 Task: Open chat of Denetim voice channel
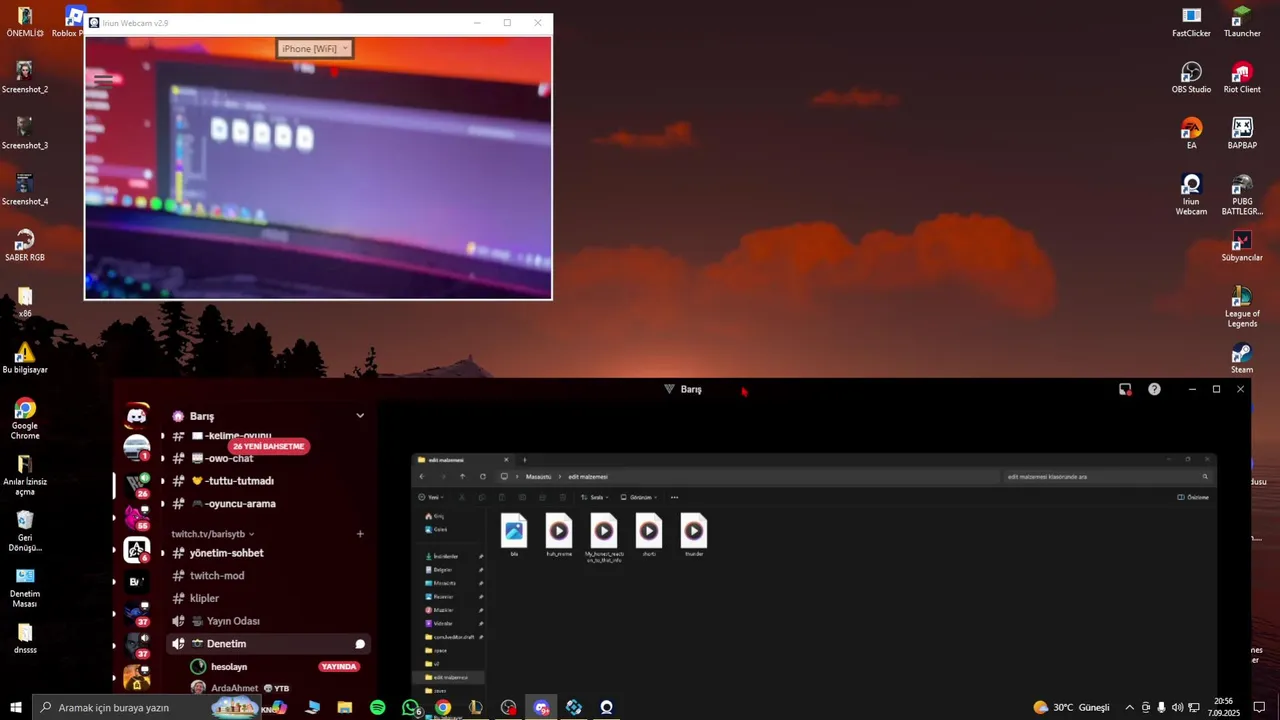click(360, 644)
